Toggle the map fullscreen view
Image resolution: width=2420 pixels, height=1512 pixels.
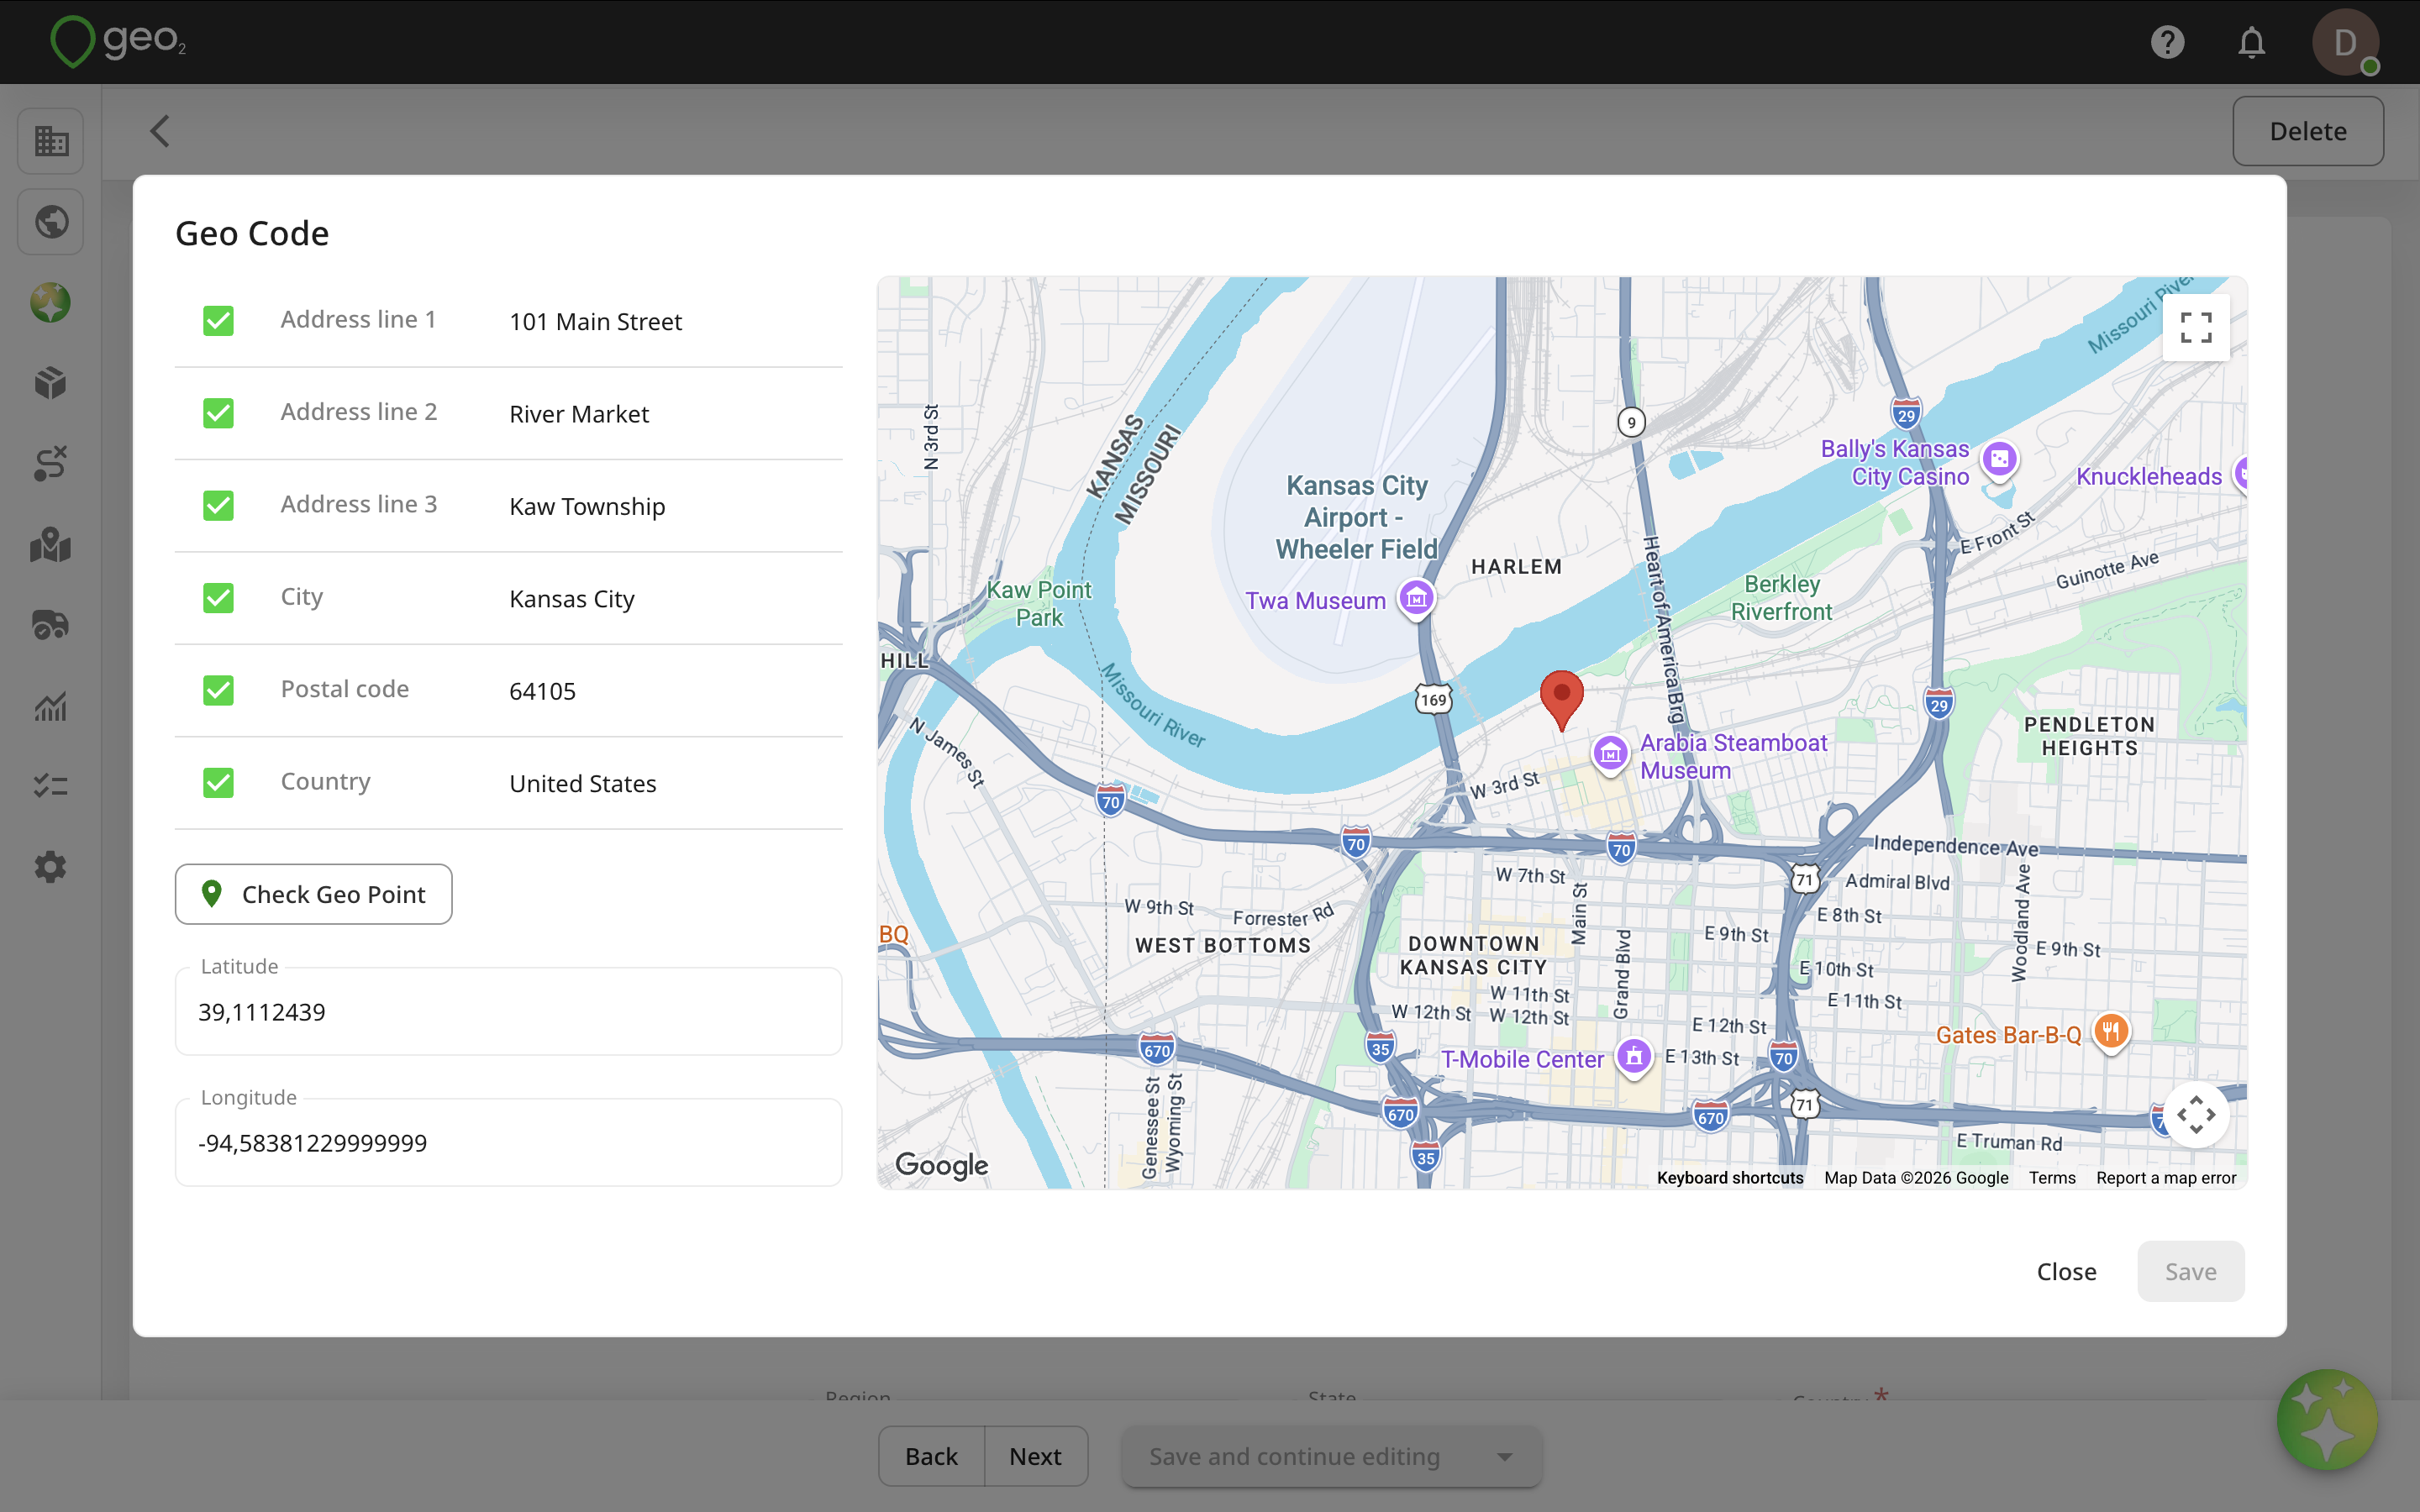[2195, 327]
